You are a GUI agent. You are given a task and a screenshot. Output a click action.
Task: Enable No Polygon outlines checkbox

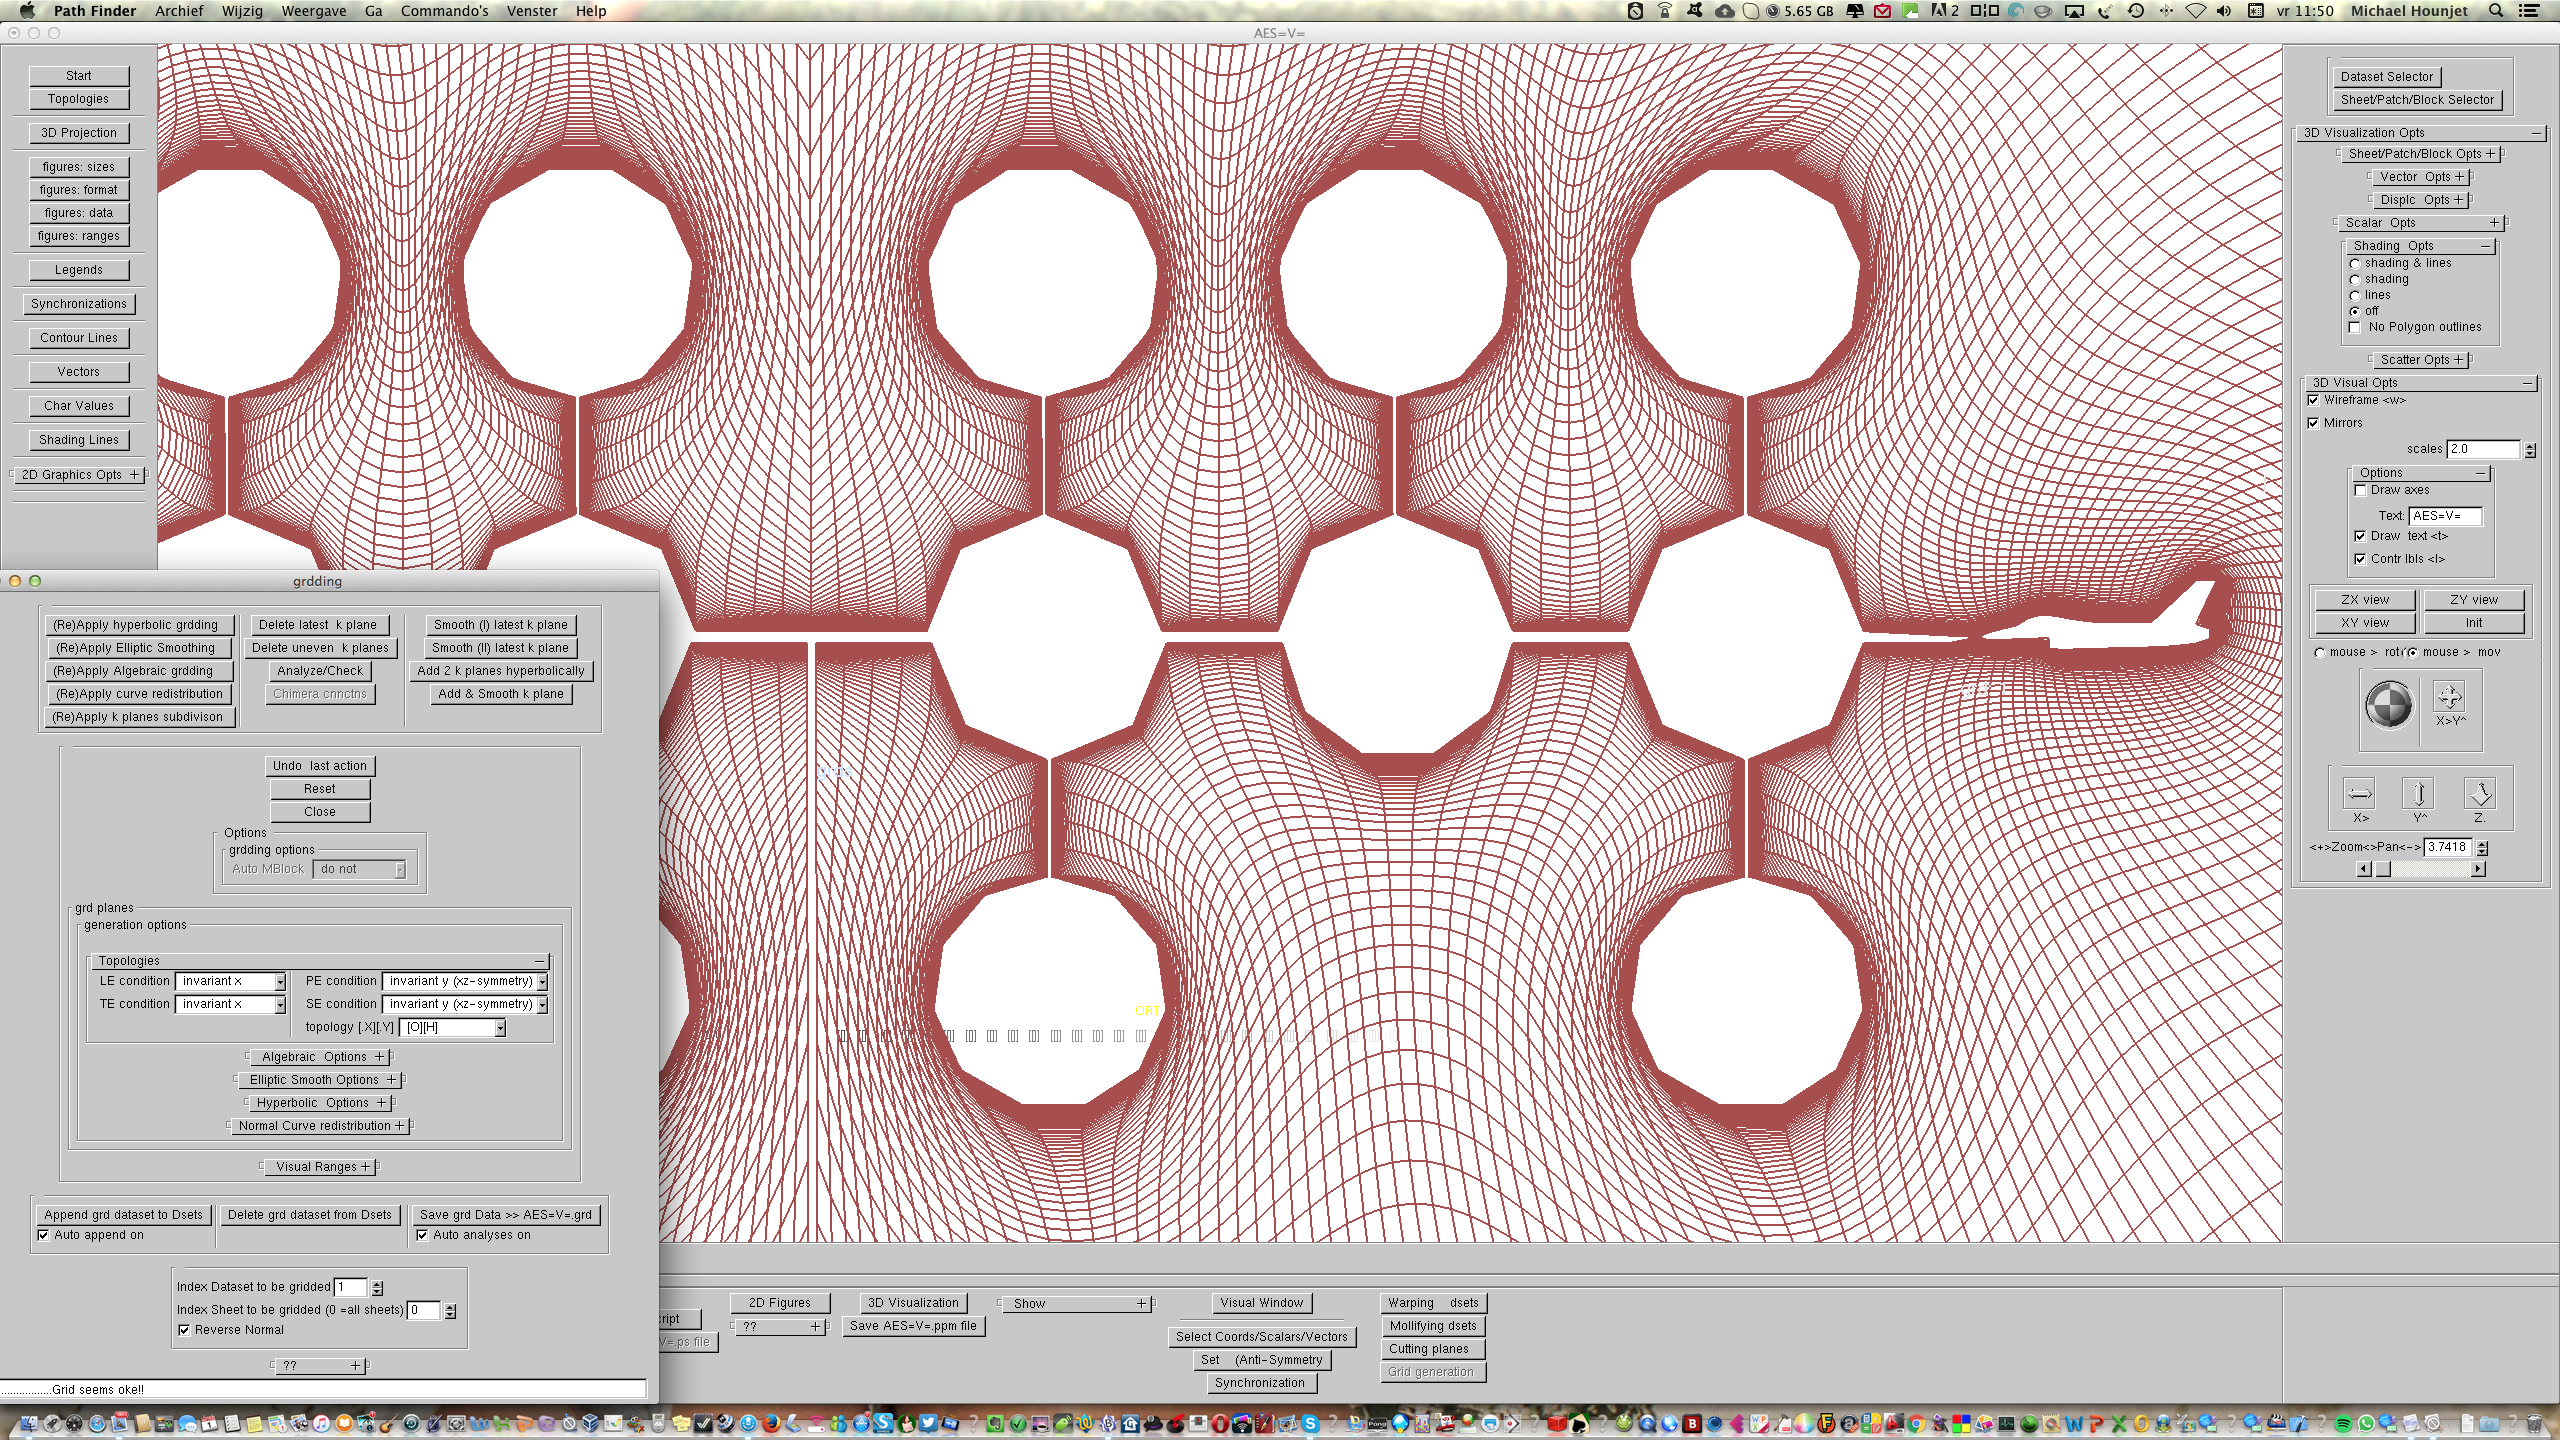coord(2355,327)
